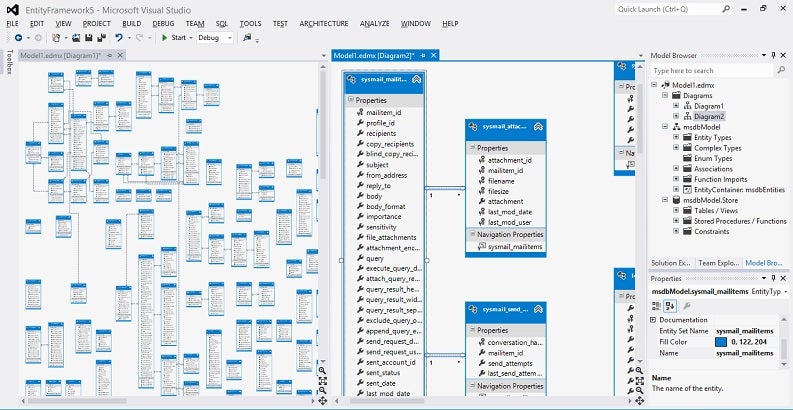Click the Save All toolbar icon

point(101,38)
